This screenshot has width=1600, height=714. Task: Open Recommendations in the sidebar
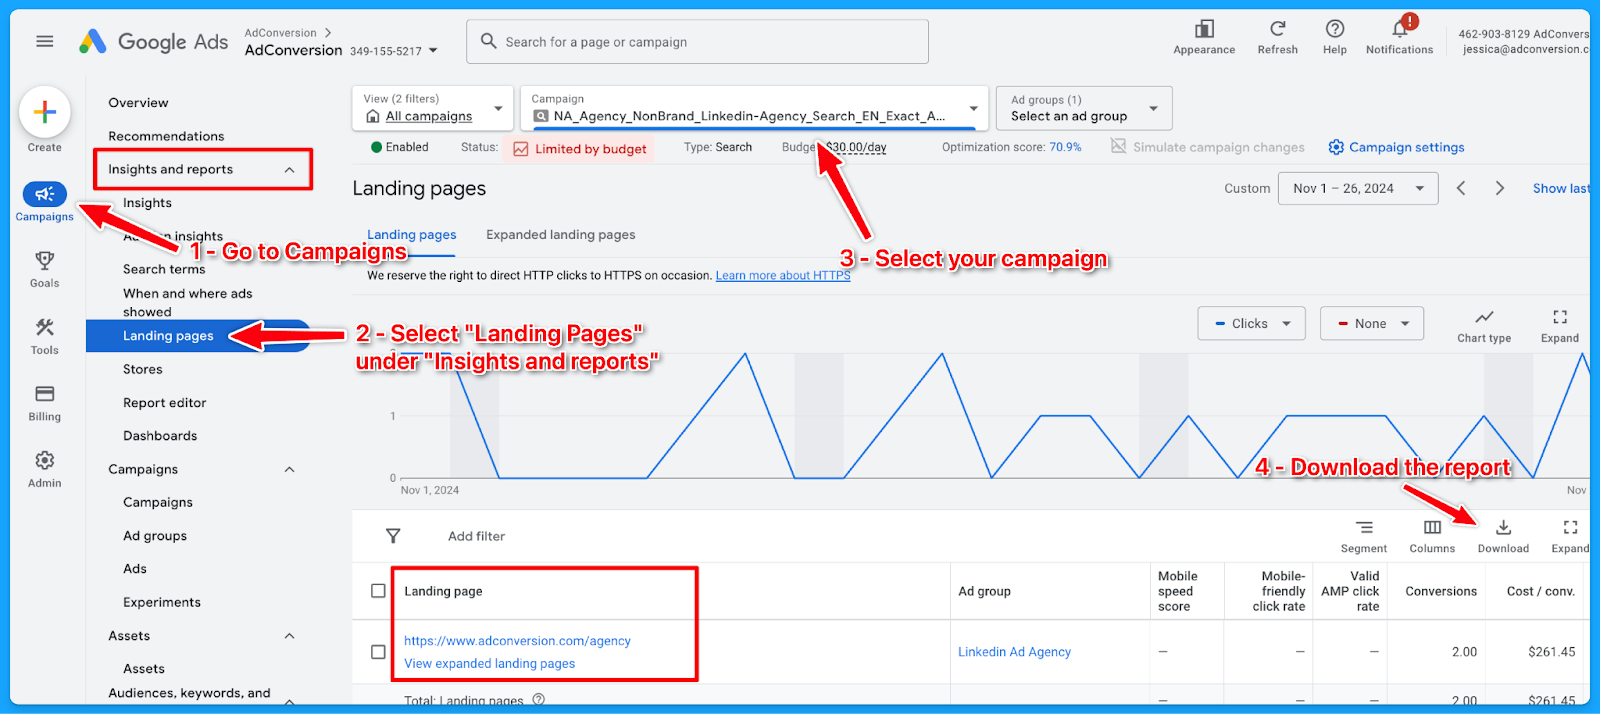(x=166, y=136)
